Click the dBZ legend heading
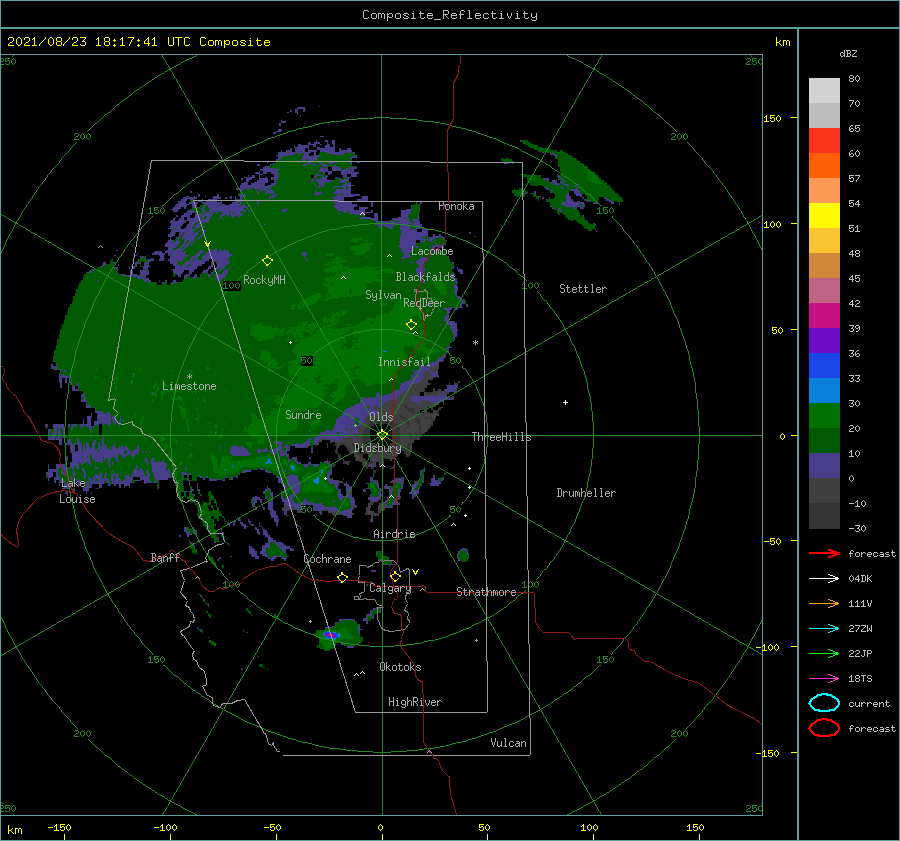Image resolution: width=900 pixels, height=841 pixels. [x=848, y=53]
